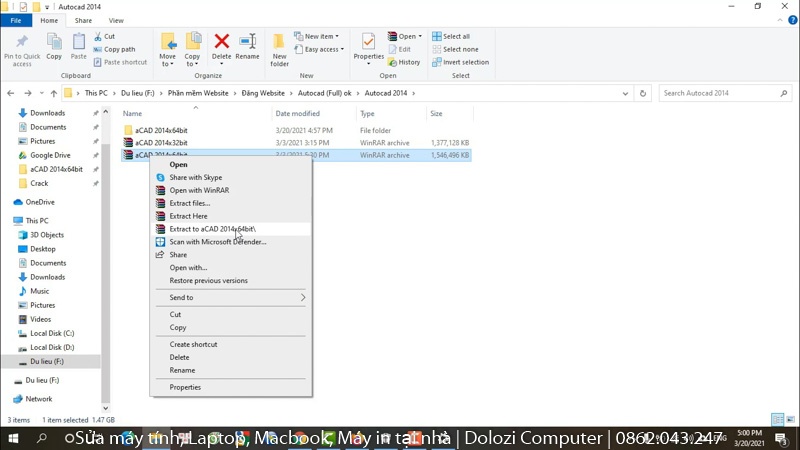This screenshot has height=450, width=800.
Task: Click 'Autocad (Full) ok' in the address path
Action: [x=324, y=93]
